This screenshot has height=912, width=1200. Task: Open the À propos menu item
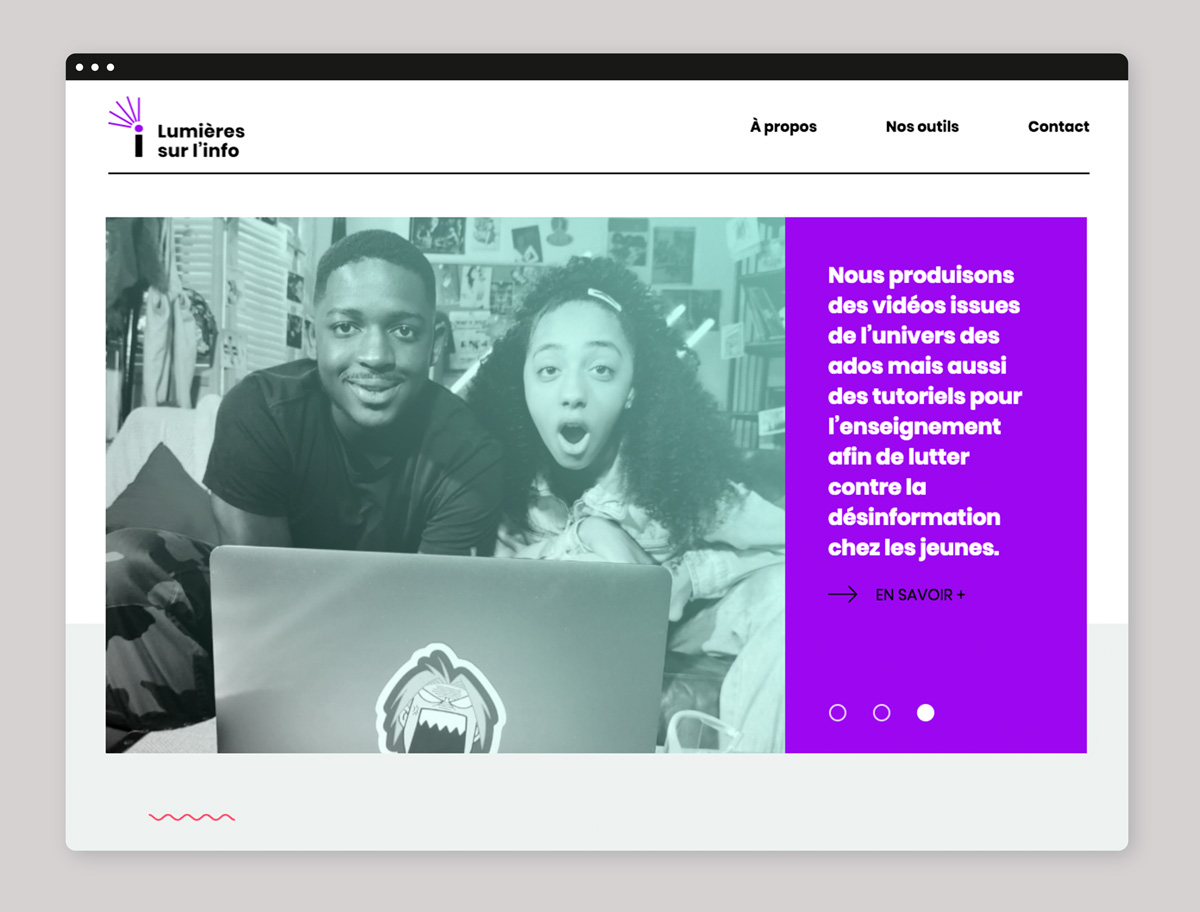[783, 127]
